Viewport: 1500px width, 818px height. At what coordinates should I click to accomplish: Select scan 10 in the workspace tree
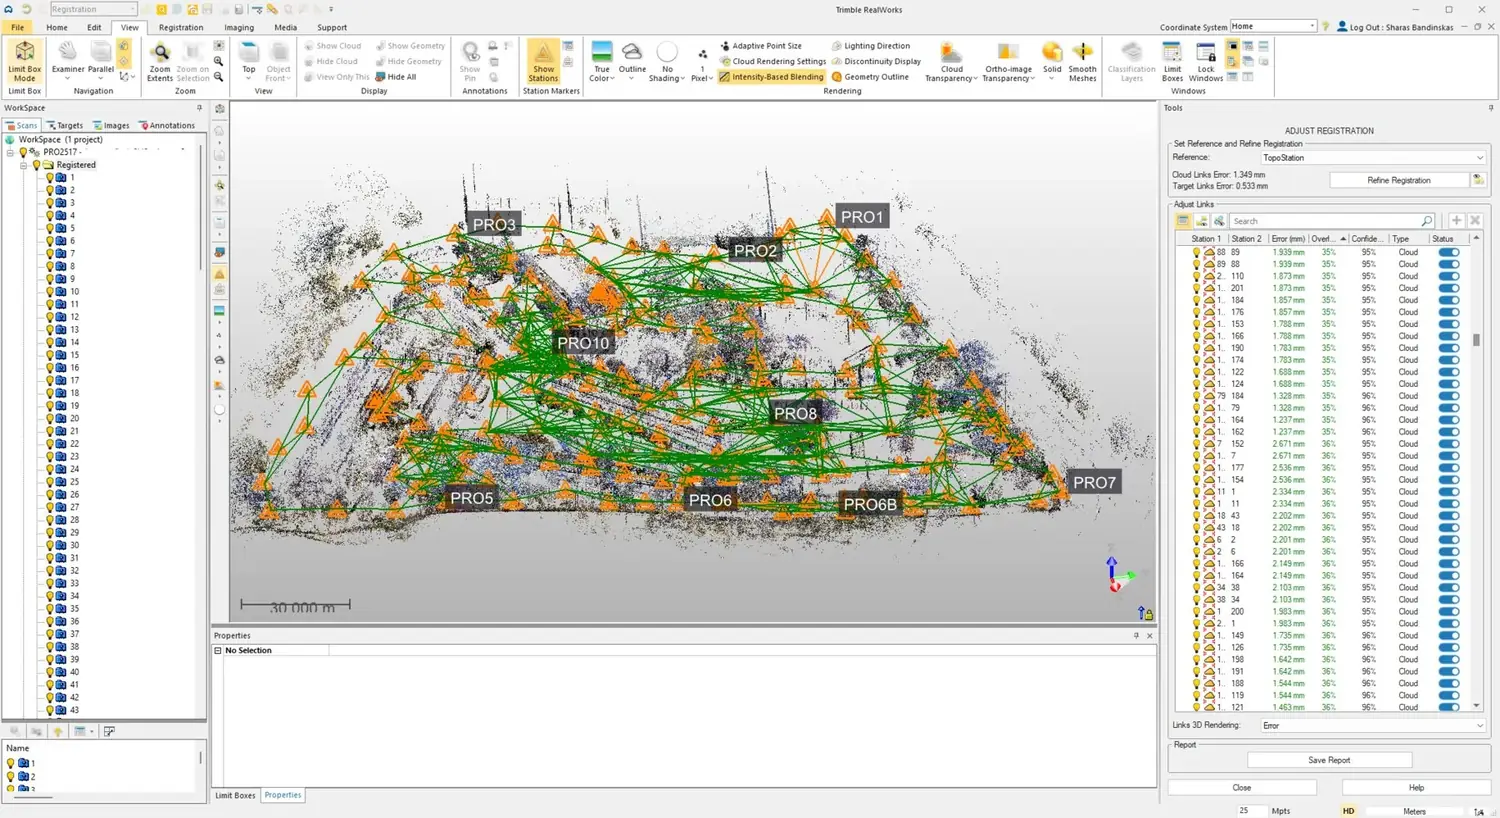pos(74,291)
